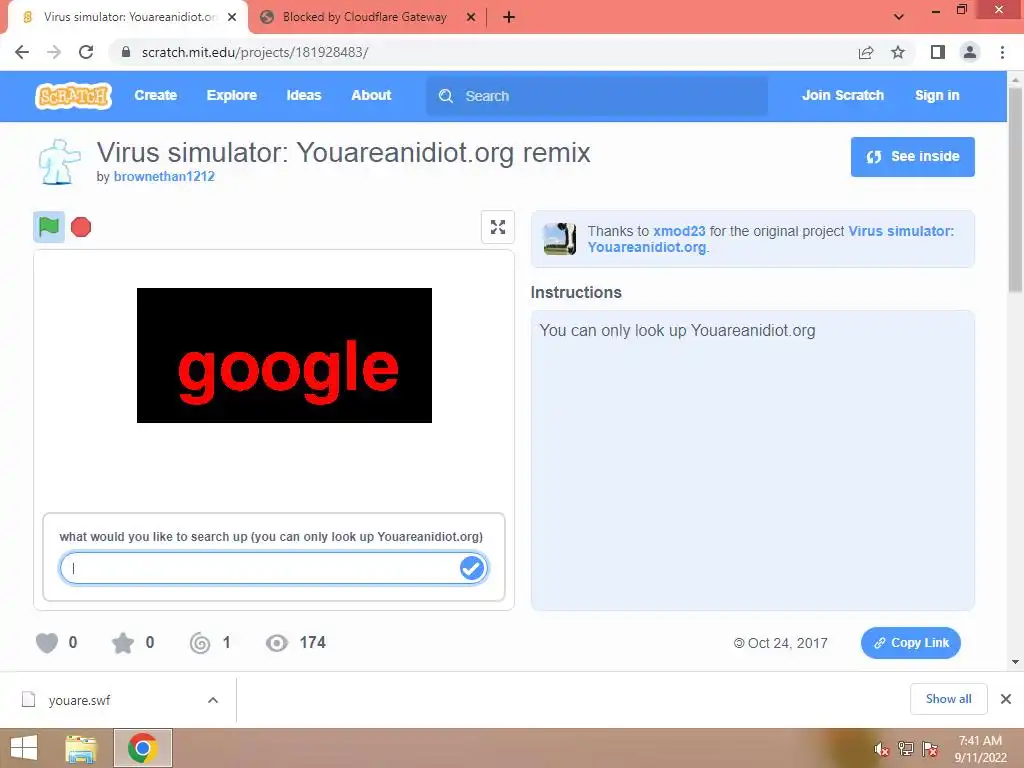Toggle Chrome side panel
The width and height of the screenshot is (1024, 768).
click(x=938, y=52)
